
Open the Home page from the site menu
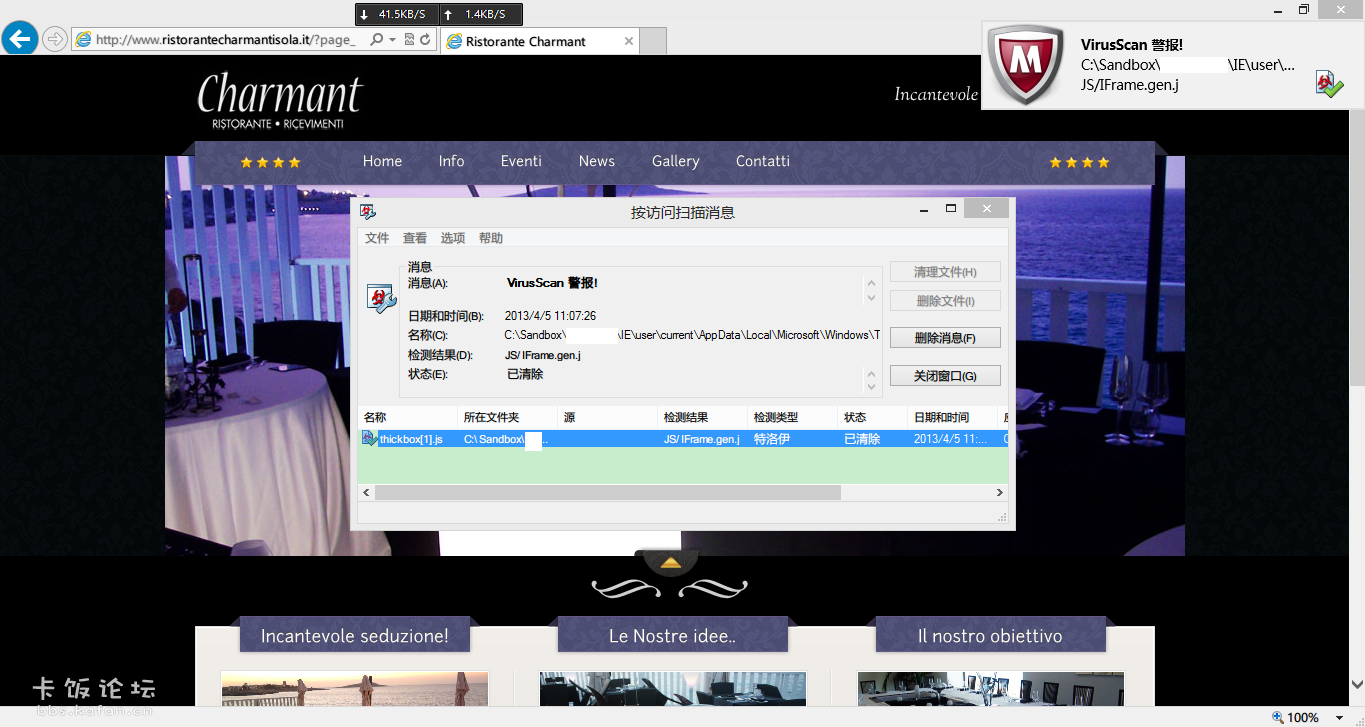coord(382,161)
